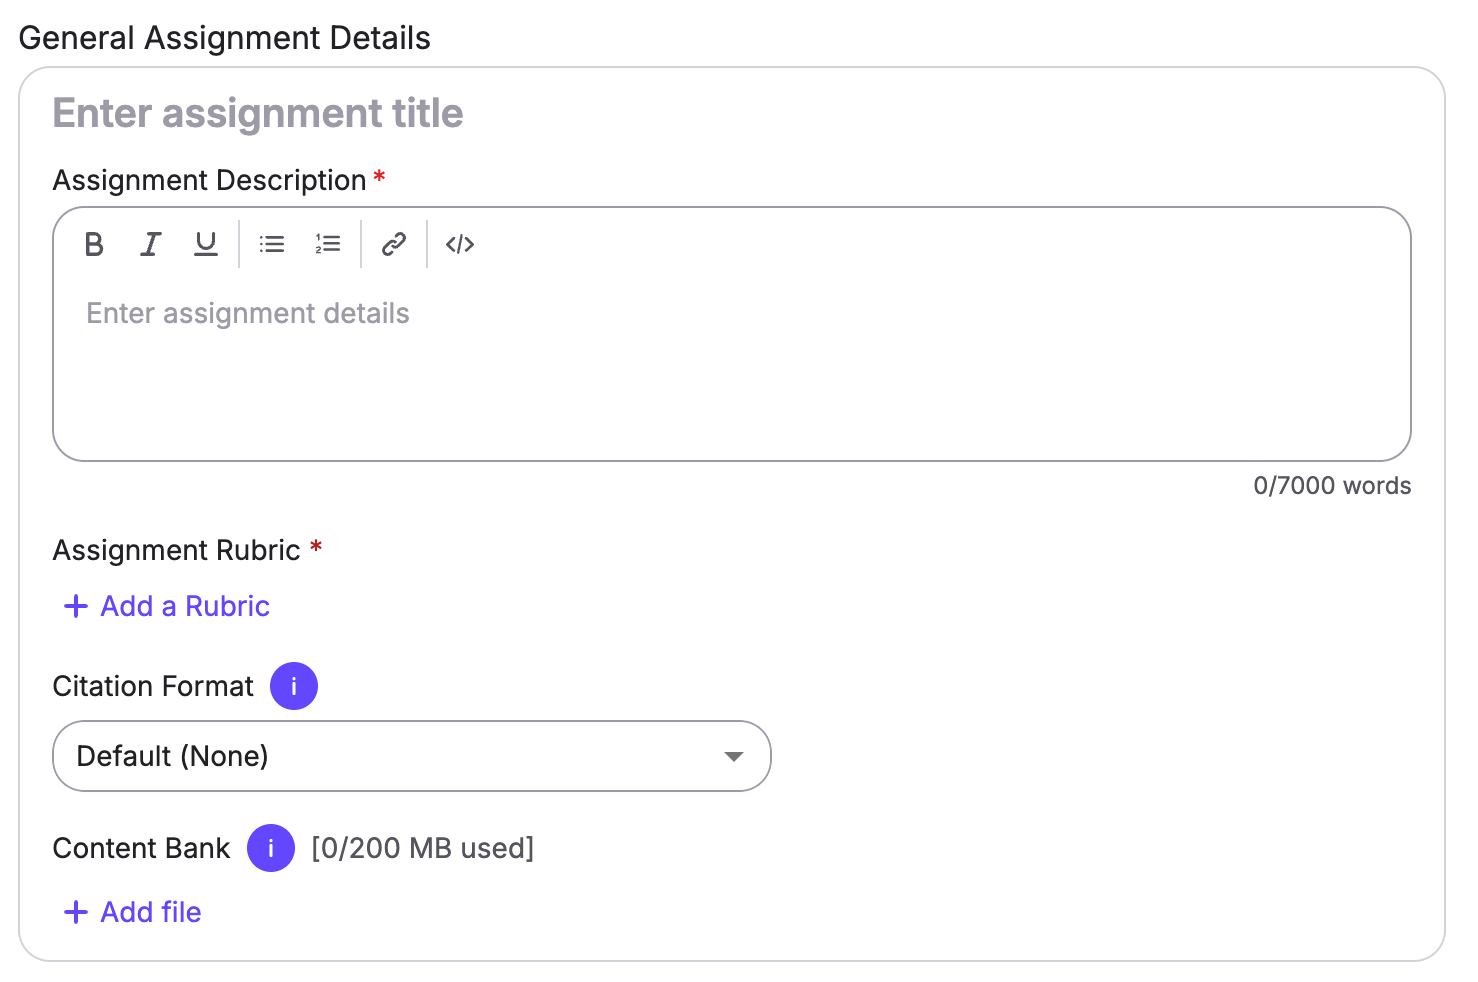Toggle underline formatting button
This screenshot has height=982, width=1478.
[206, 244]
